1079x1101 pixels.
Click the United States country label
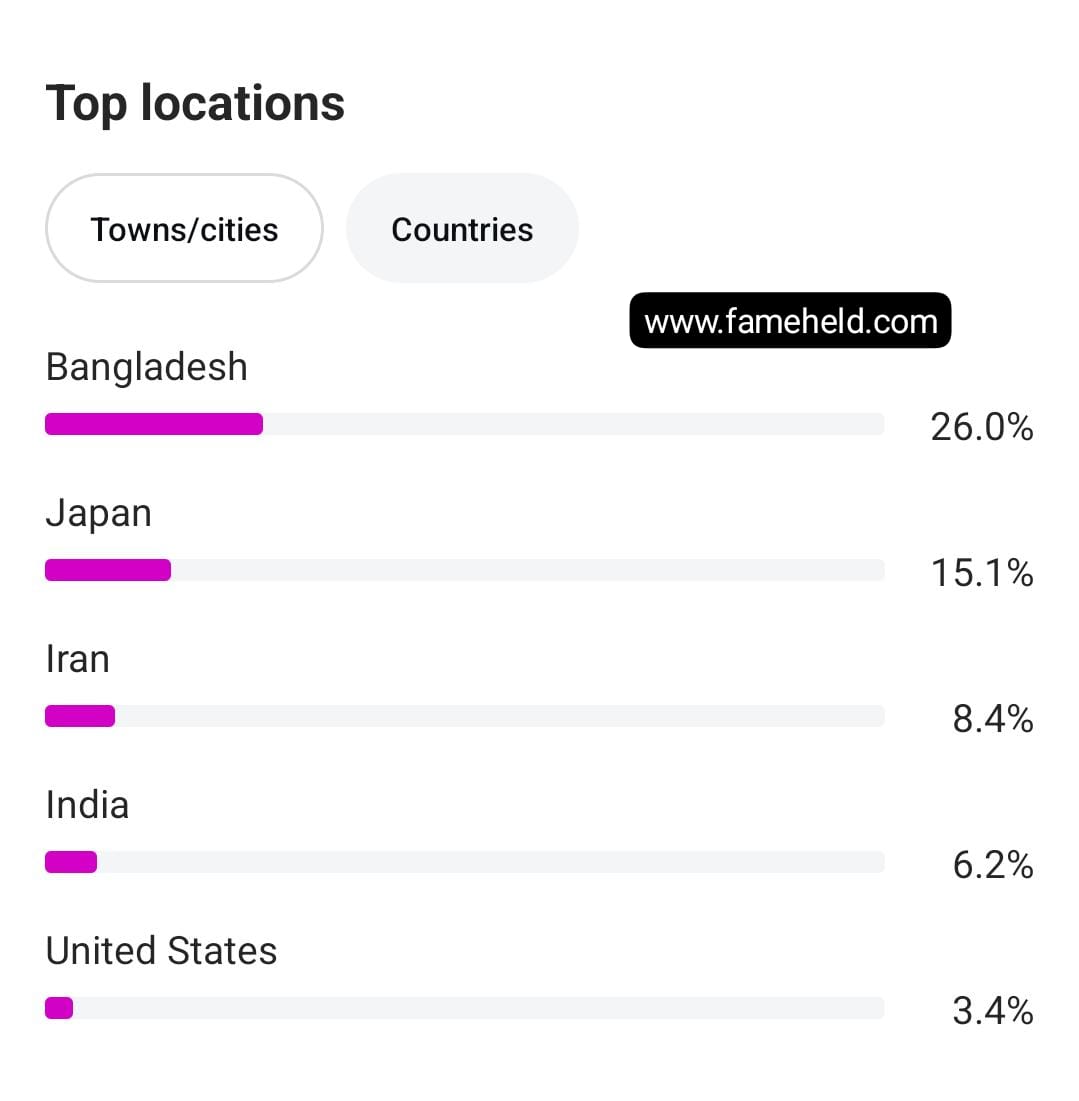click(x=161, y=951)
